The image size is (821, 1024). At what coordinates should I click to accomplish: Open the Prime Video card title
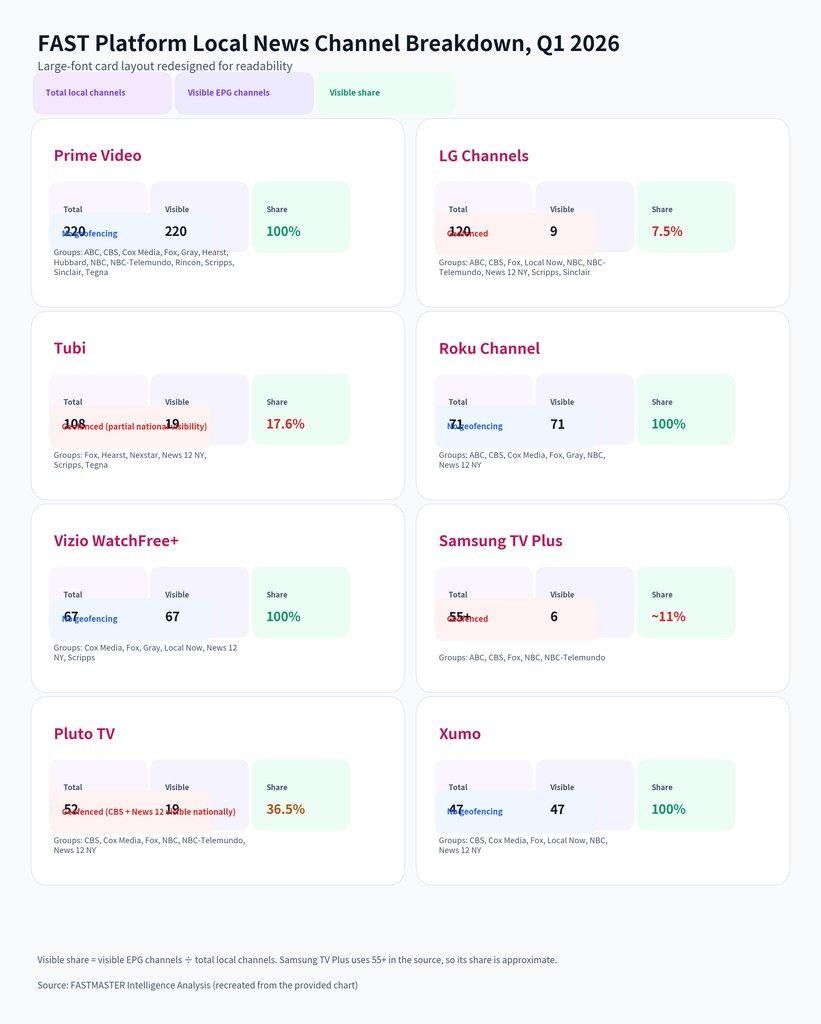click(x=98, y=156)
